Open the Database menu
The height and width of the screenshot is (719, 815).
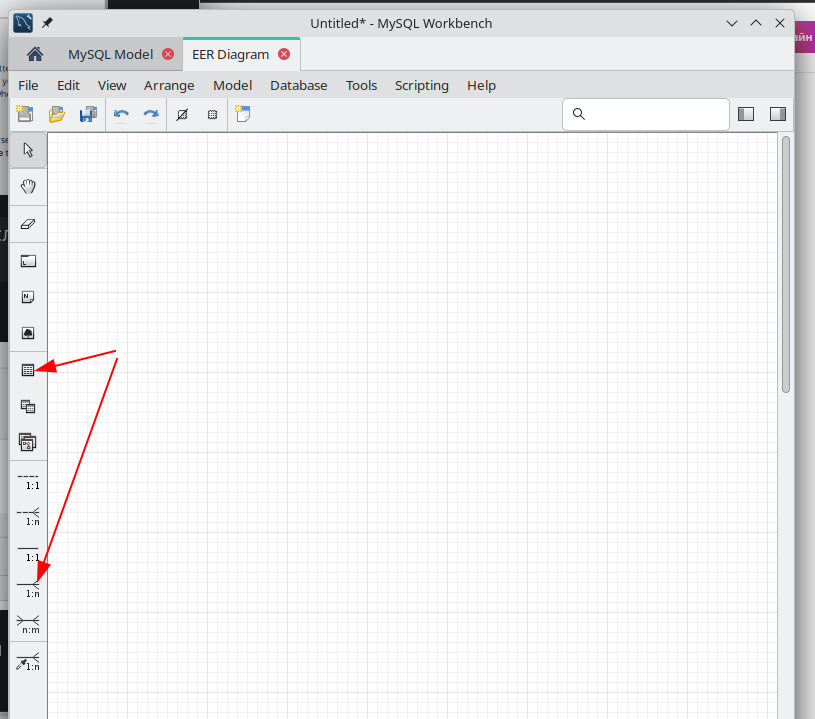pos(298,85)
